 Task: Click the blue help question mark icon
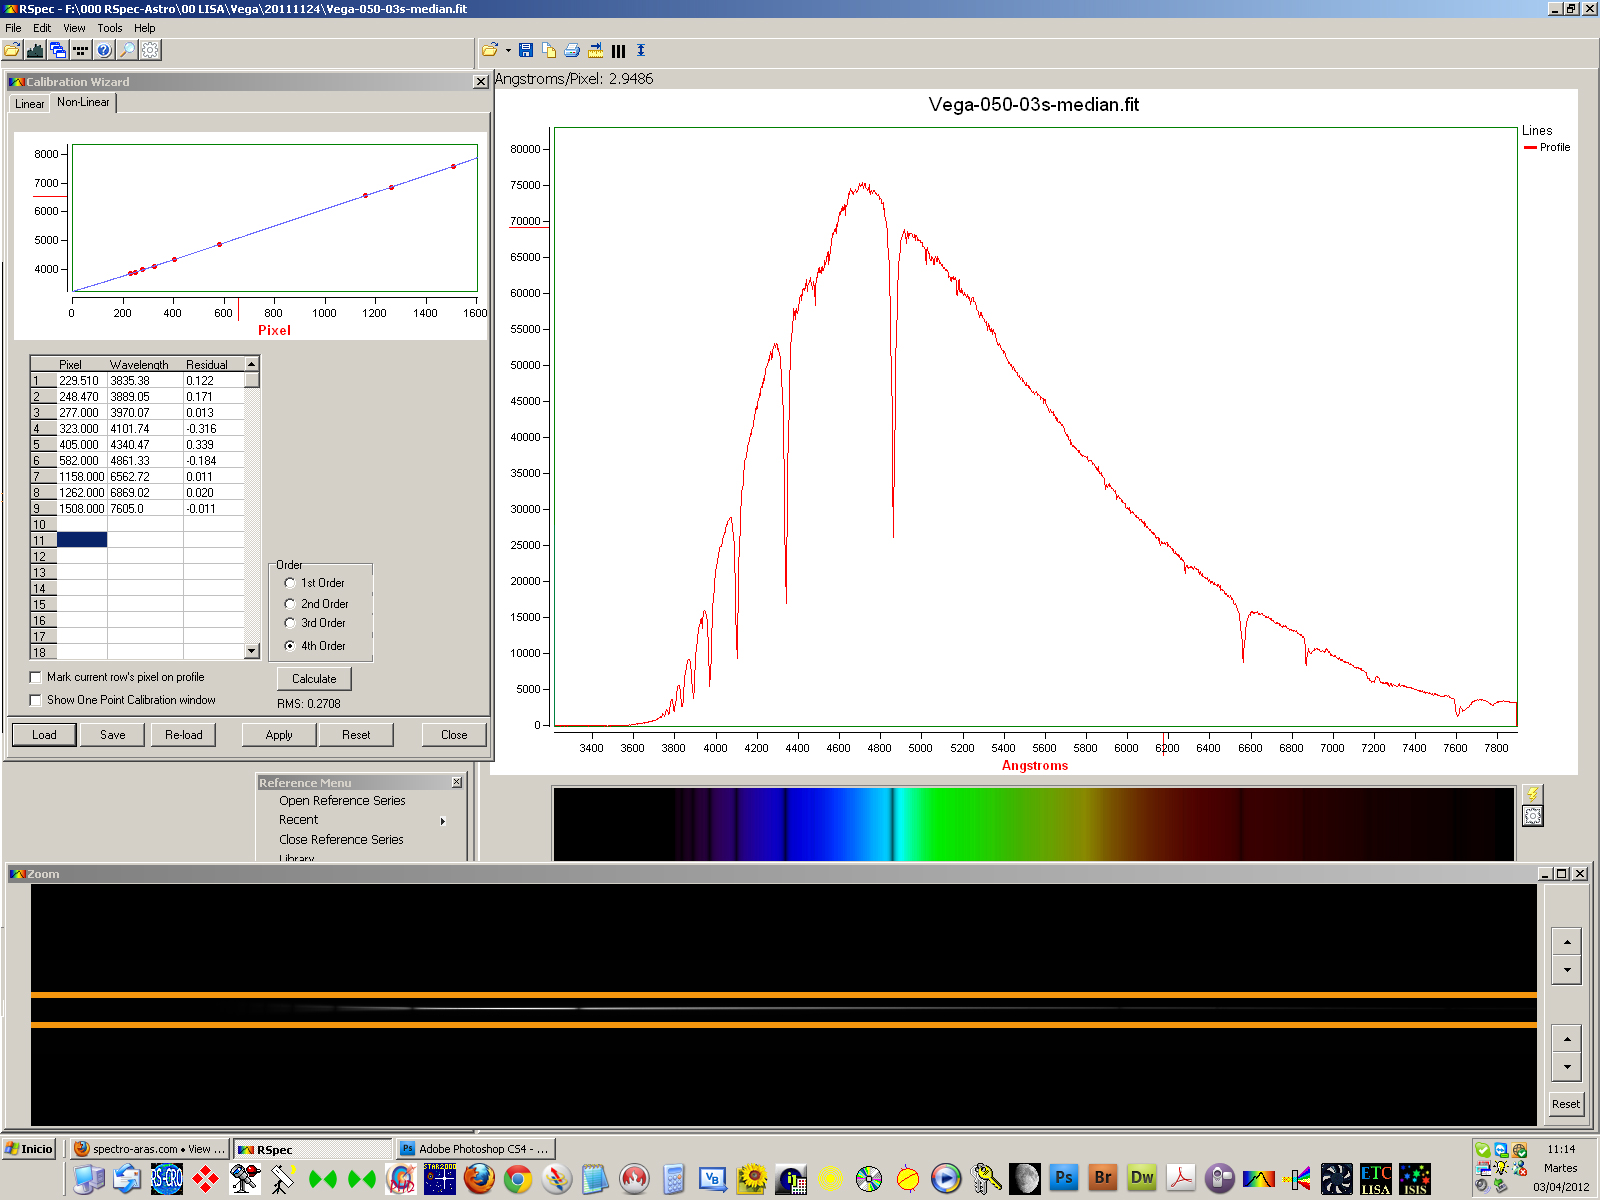tap(104, 50)
